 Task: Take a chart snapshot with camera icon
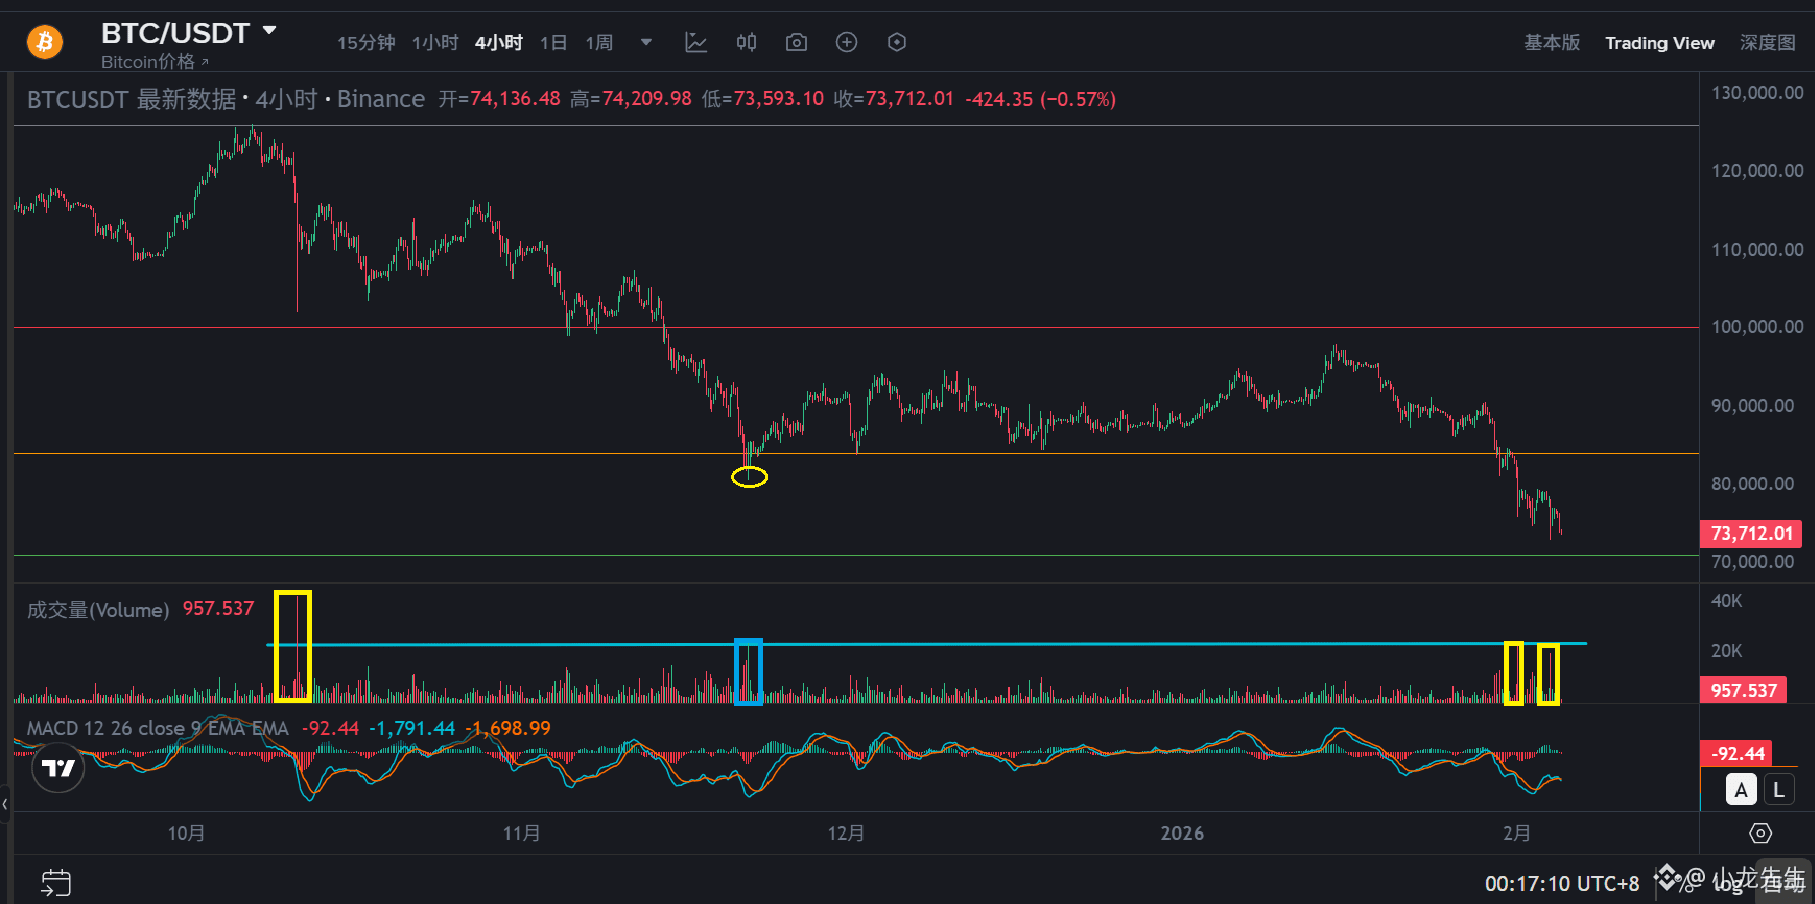(796, 42)
